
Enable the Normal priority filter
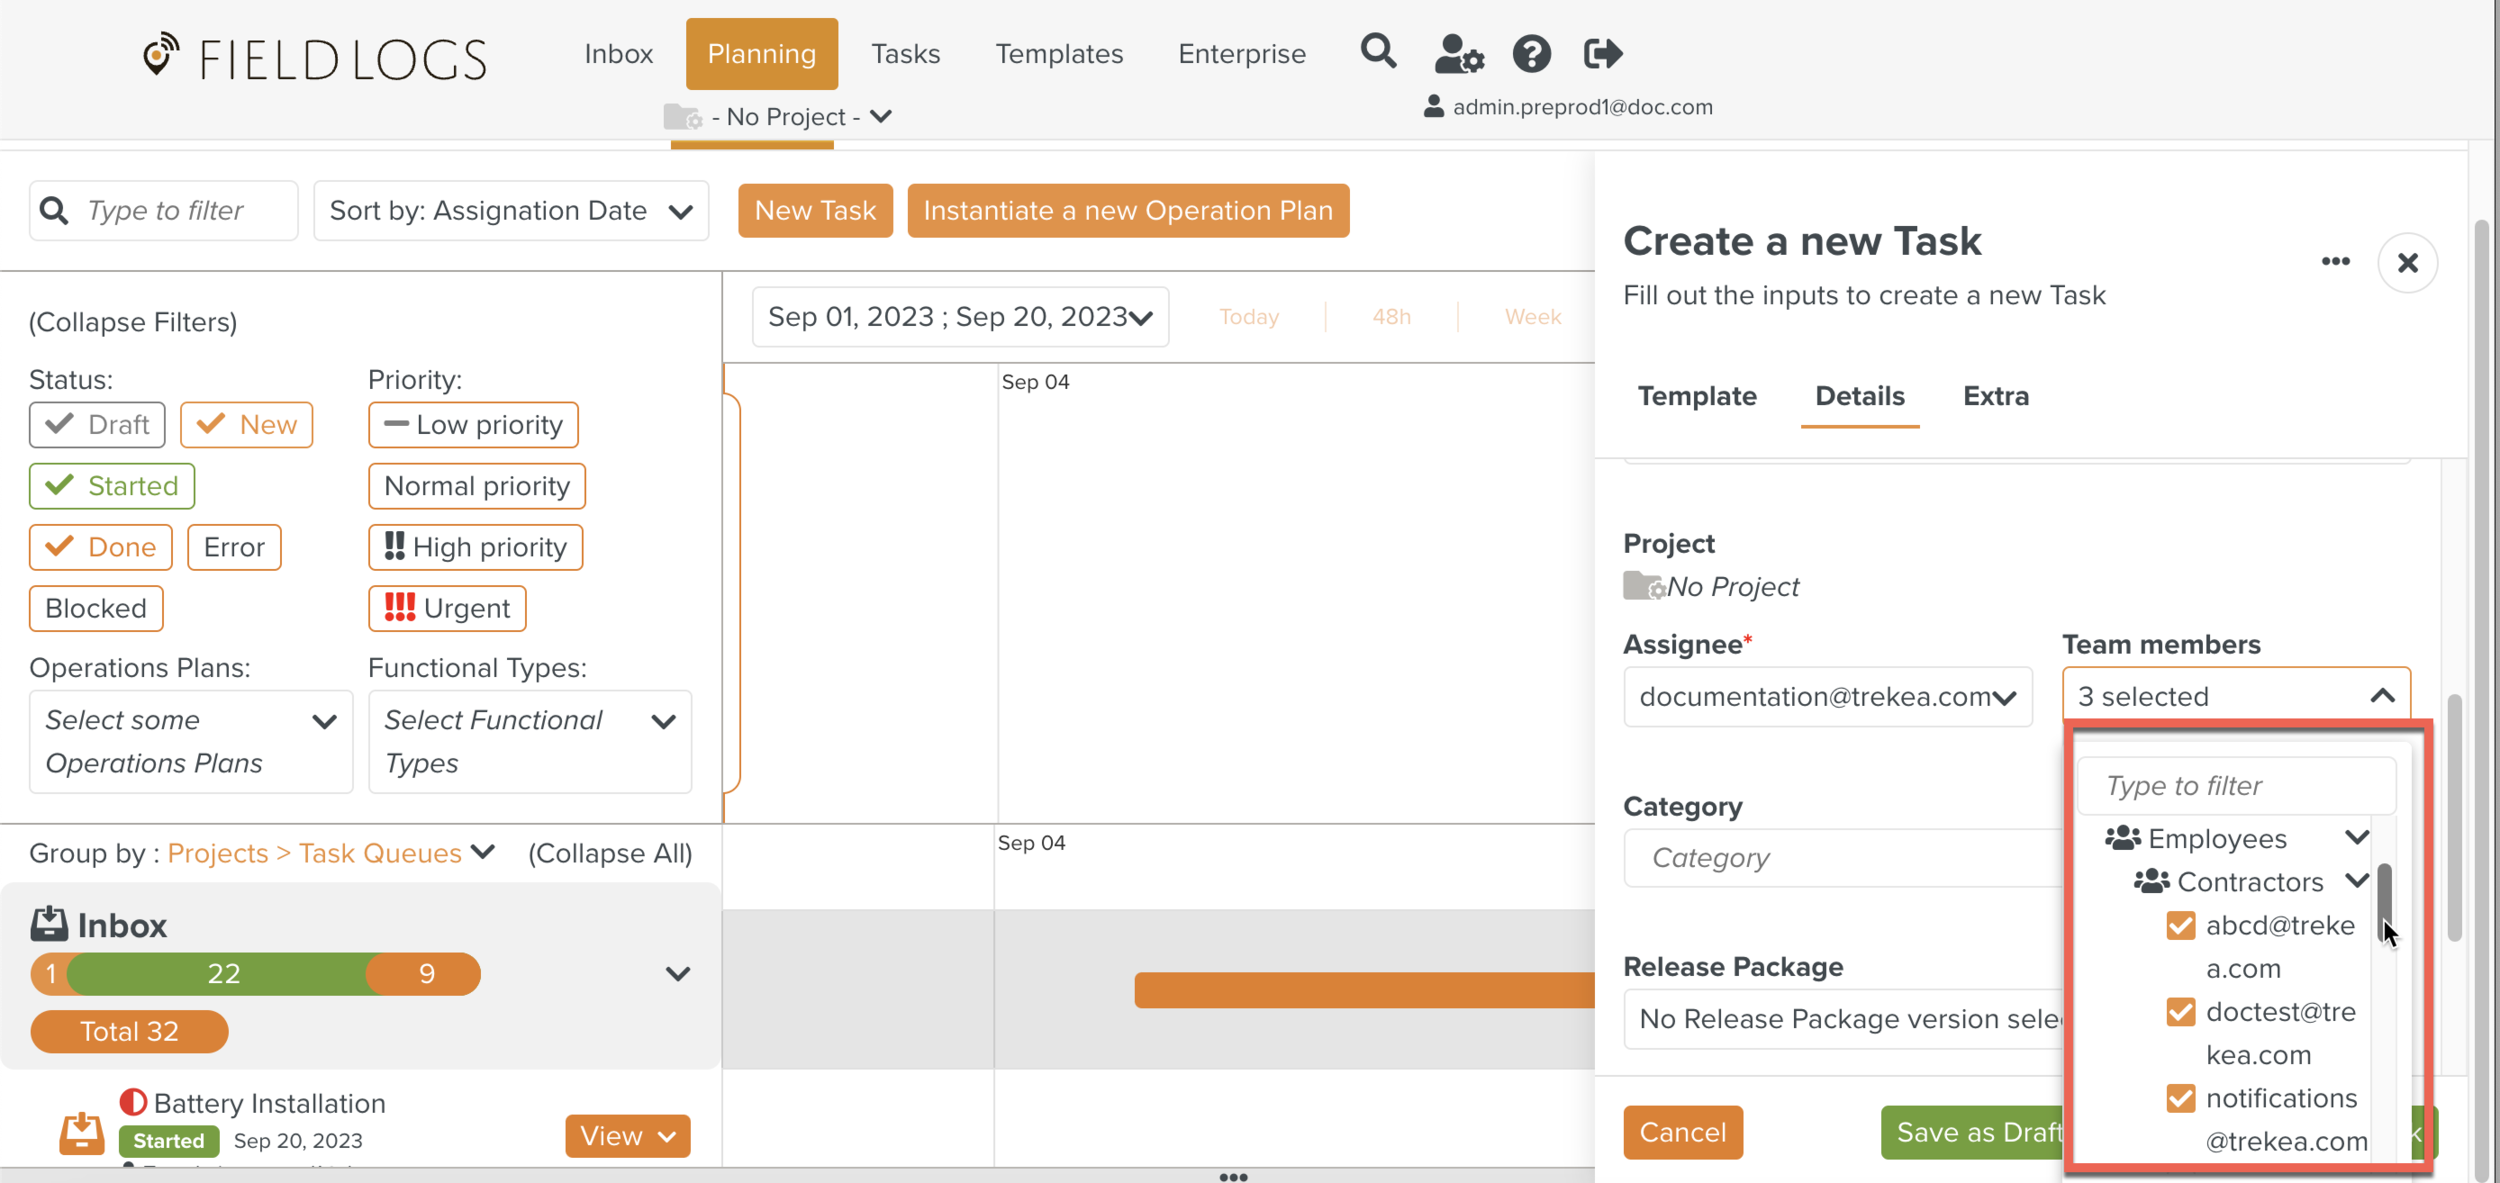click(x=477, y=486)
